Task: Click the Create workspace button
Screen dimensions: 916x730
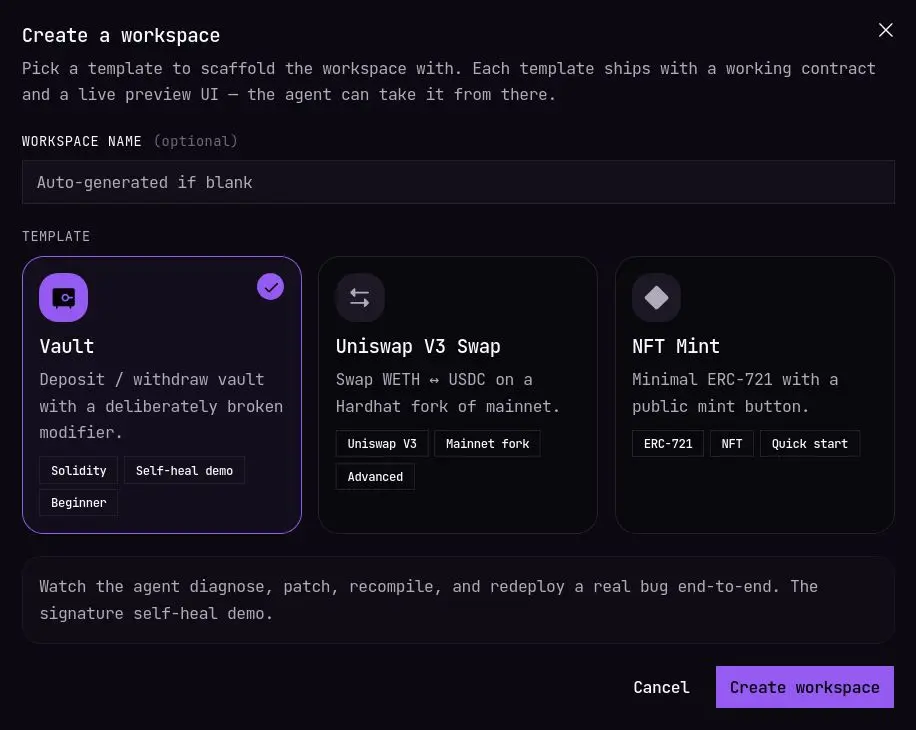Action: [x=804, y=687]
